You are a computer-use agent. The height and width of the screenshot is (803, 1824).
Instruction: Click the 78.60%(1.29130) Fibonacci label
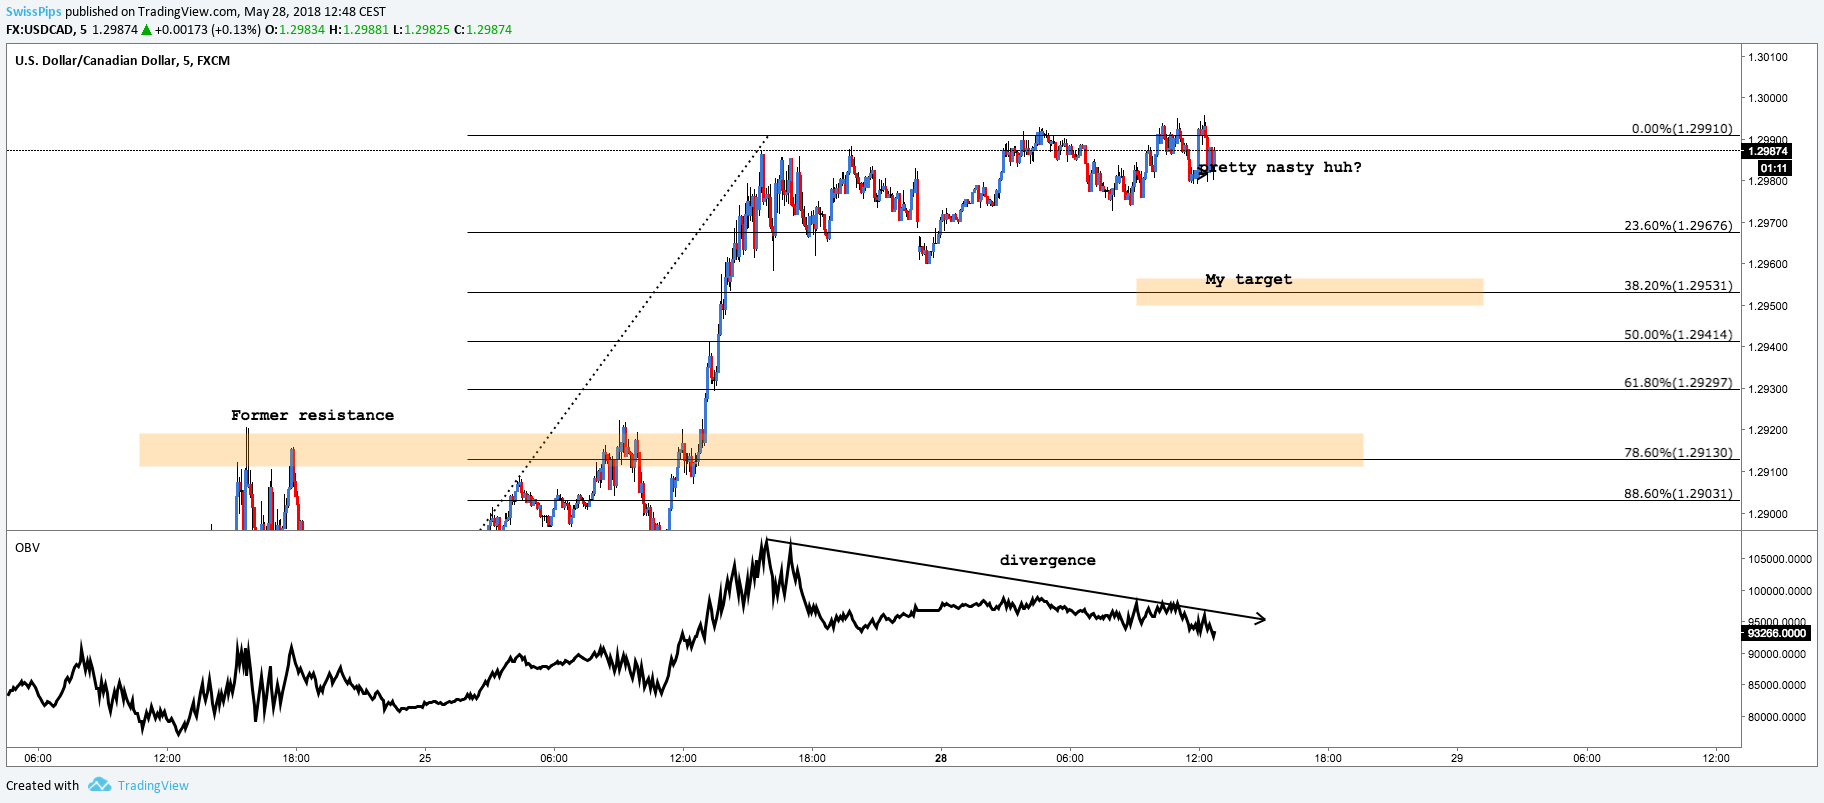pos(1678,453)
